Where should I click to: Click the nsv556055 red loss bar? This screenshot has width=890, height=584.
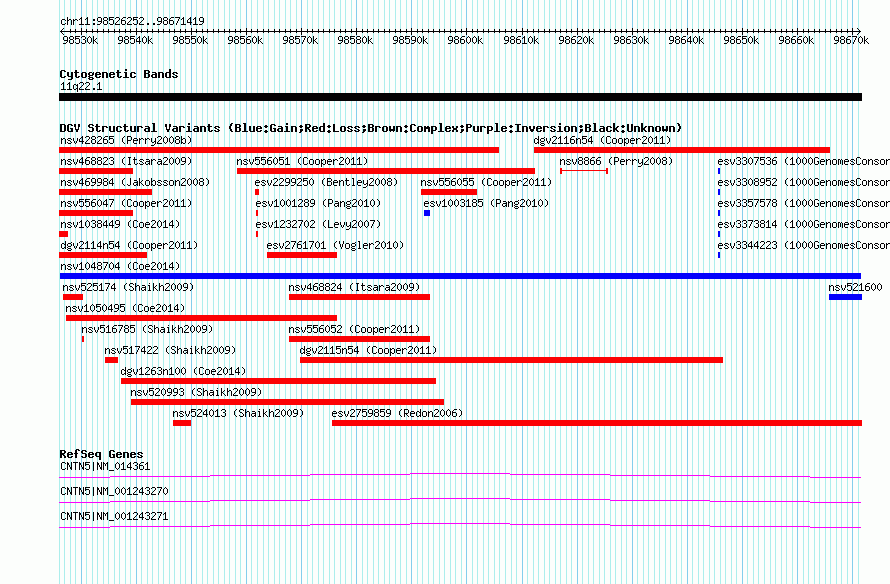tap(448, 192)
